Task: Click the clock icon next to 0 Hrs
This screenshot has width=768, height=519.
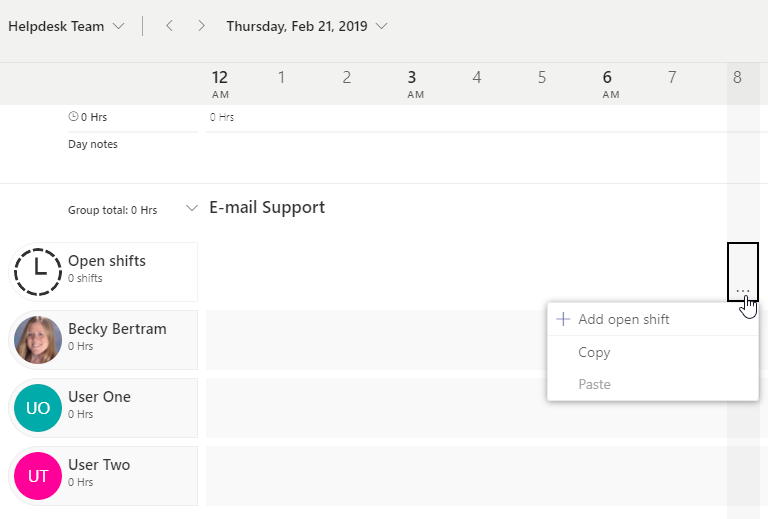Action: pos(73,117)
